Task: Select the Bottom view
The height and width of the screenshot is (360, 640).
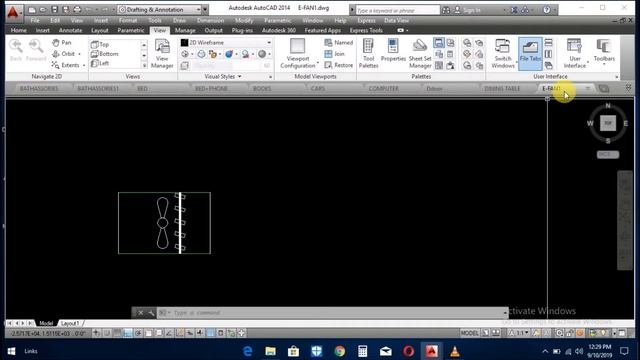Action: pyautogui.click(x=104, y=53)
